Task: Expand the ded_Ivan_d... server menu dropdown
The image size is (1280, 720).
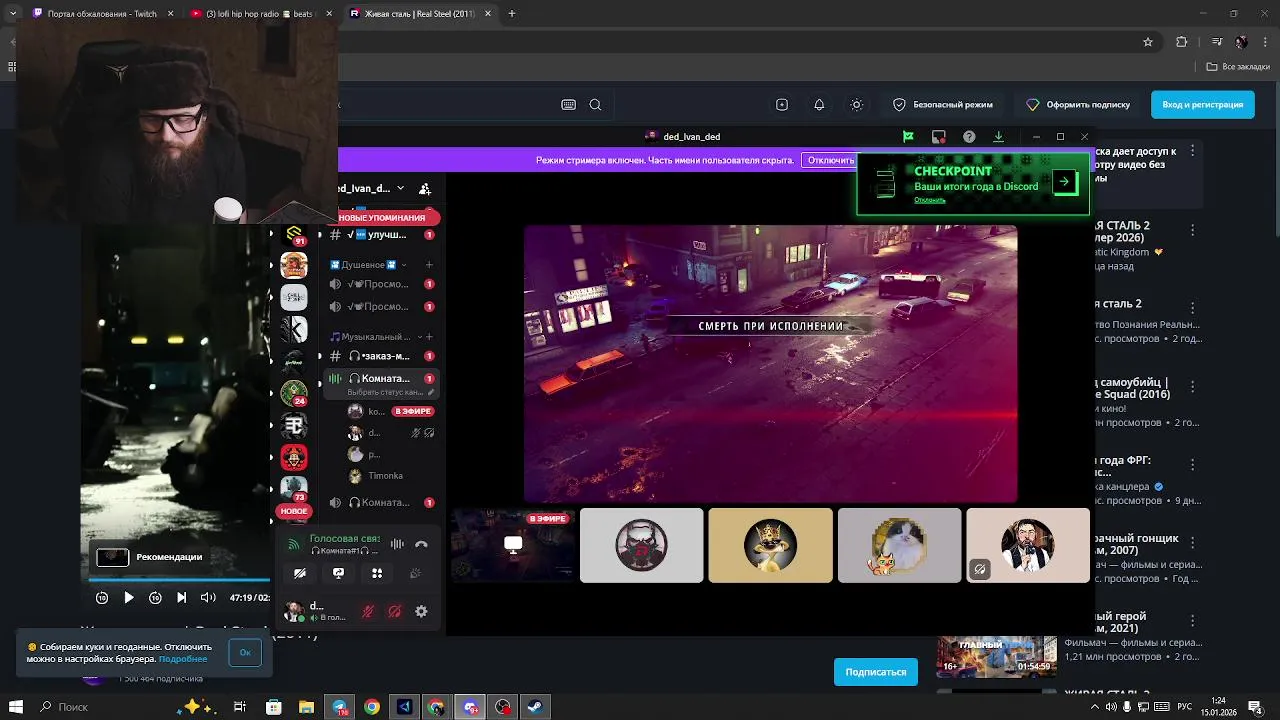Action: (x=400, y=188)
